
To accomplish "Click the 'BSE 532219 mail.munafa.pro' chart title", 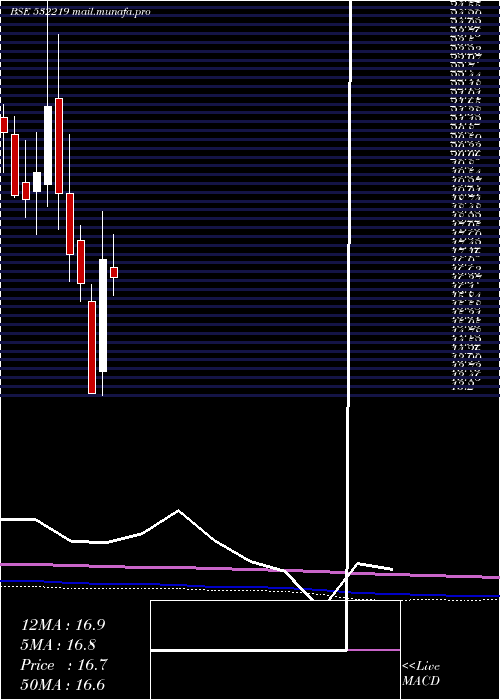I will (80, 12).
